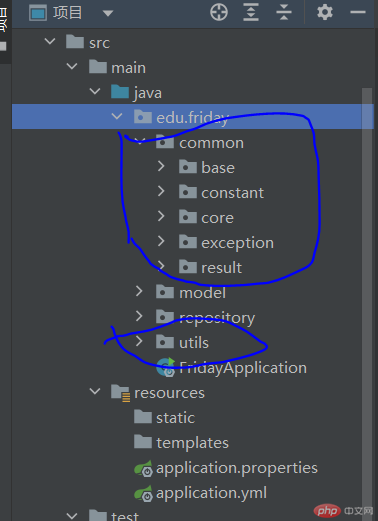378x521 pixels.
Task: Collapse the src folder
Action: point(50,41)
